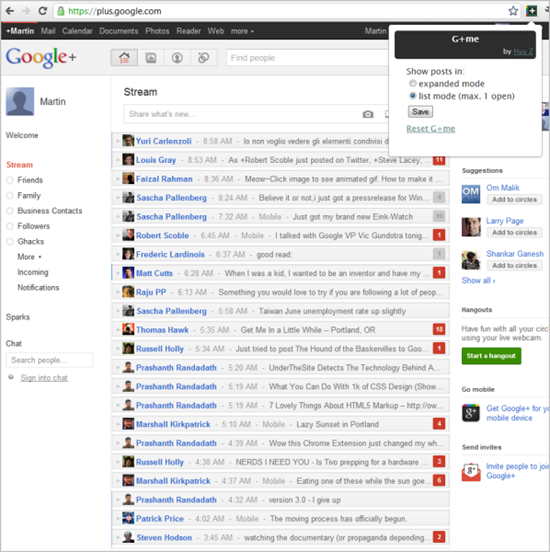The height and width of the screenshot is (552, 550).
Task: Click Sign into chat link
Action: [44, 378]
